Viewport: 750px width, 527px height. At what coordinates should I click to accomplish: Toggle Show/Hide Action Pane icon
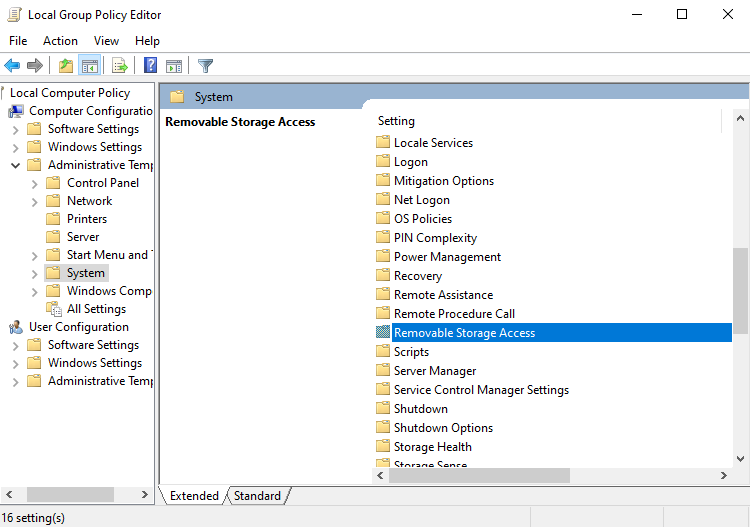point(174,66)
